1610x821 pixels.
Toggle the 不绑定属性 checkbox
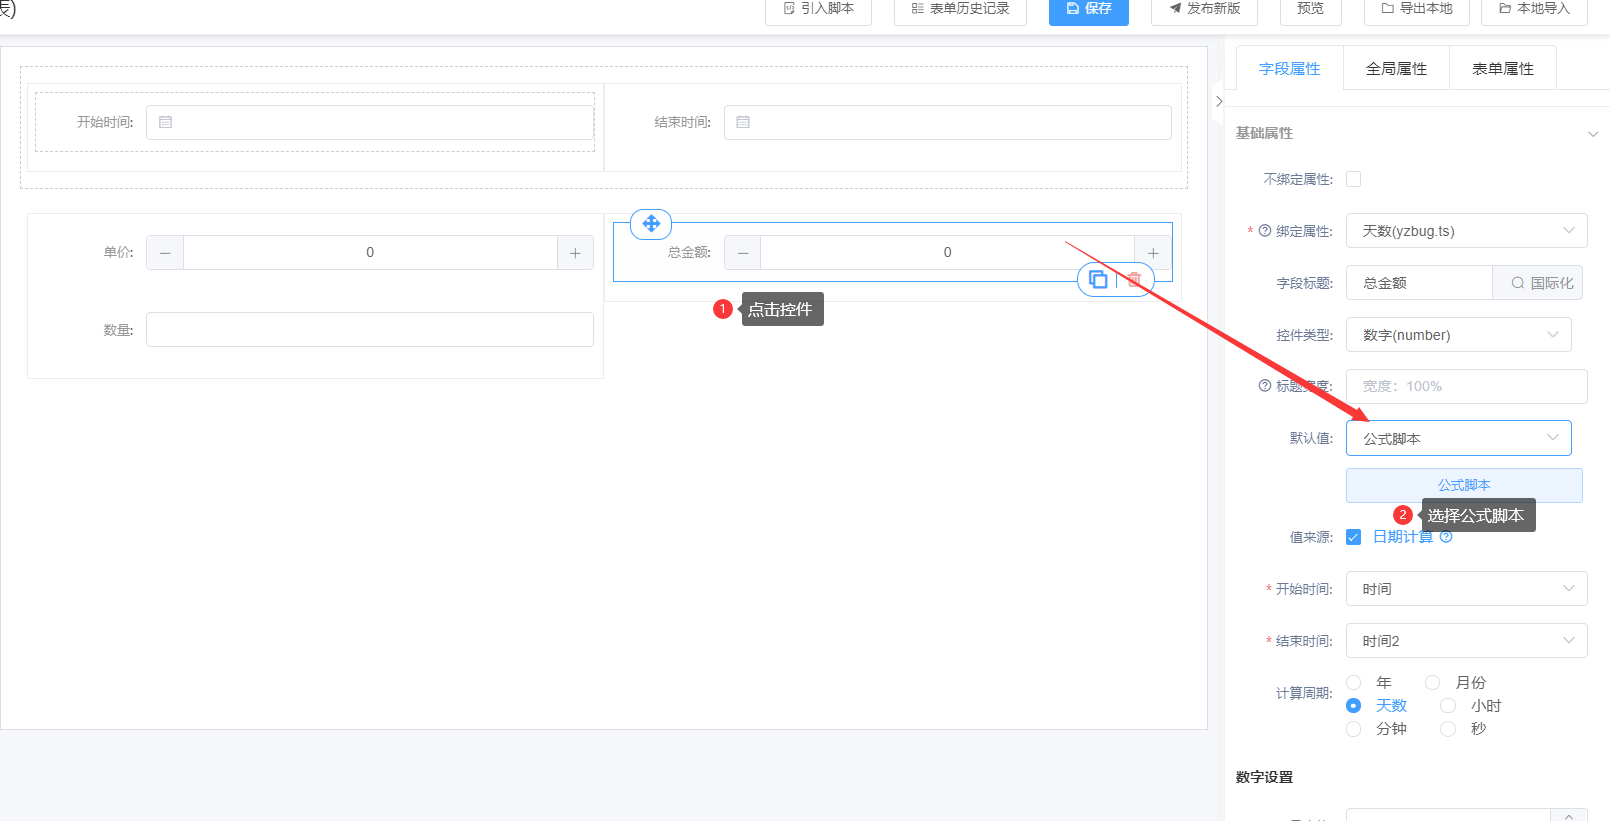[1354, 179]
